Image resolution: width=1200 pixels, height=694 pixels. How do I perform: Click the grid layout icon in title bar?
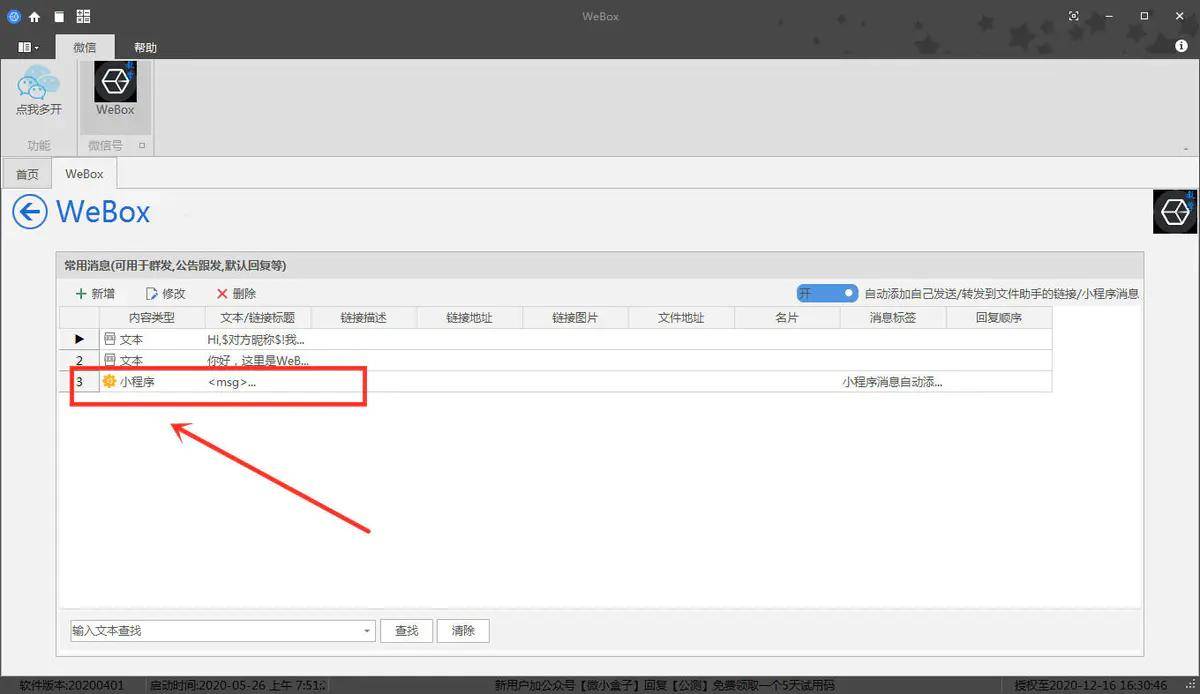[83, 16]
